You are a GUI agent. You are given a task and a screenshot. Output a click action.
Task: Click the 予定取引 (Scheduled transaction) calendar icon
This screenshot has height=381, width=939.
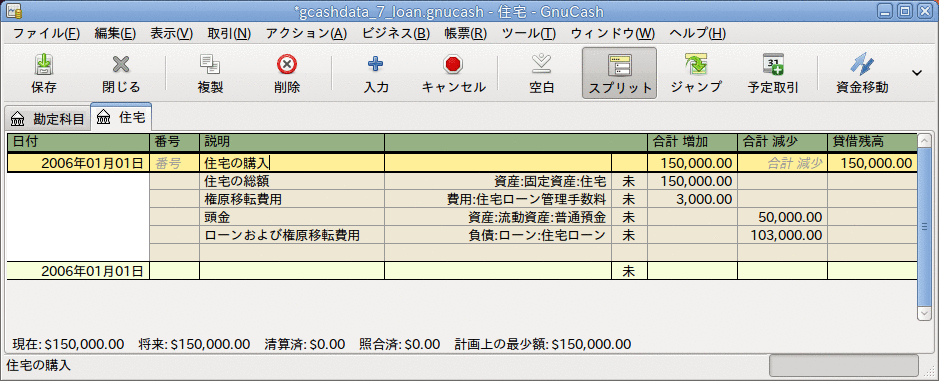click(x=773, y=64)
